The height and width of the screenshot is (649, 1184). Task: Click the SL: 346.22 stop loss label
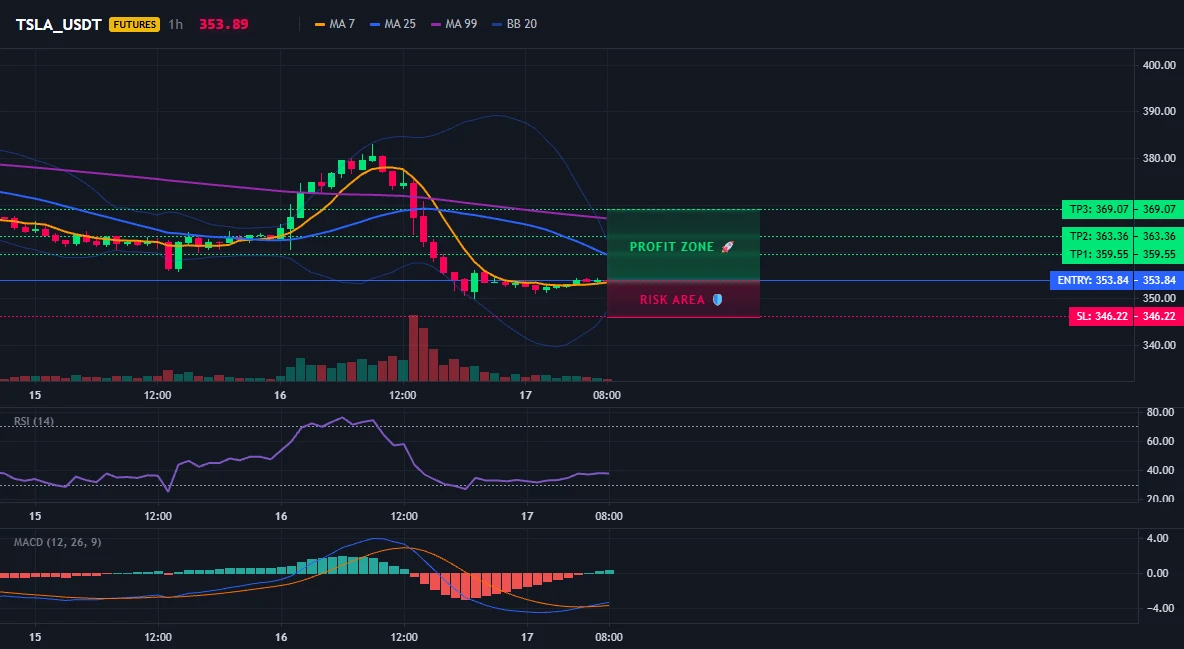tap(1102, 317)
